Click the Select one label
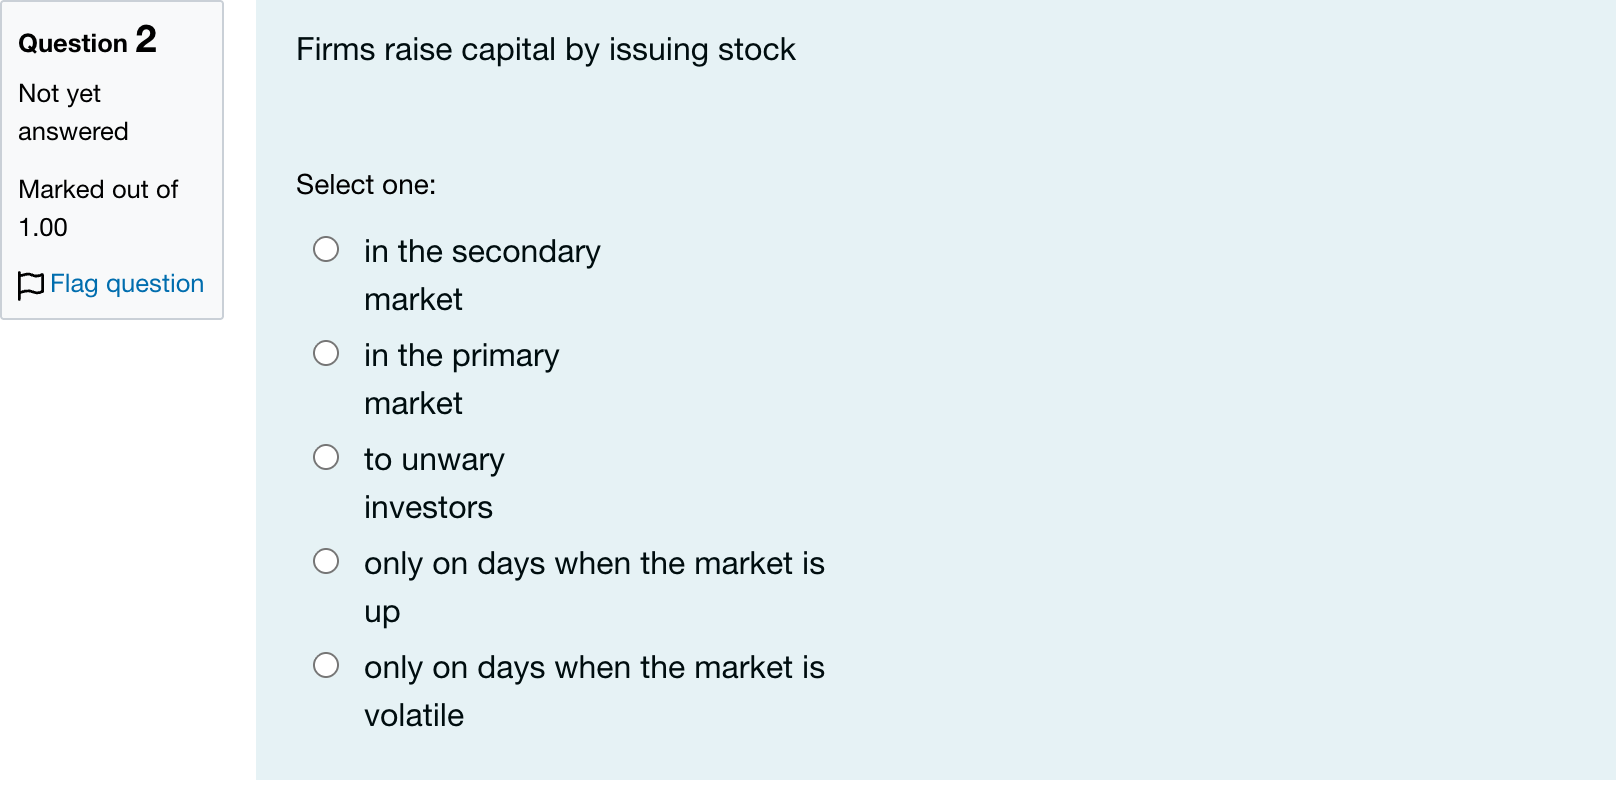 pyautogui.click(x=366, y=185)
